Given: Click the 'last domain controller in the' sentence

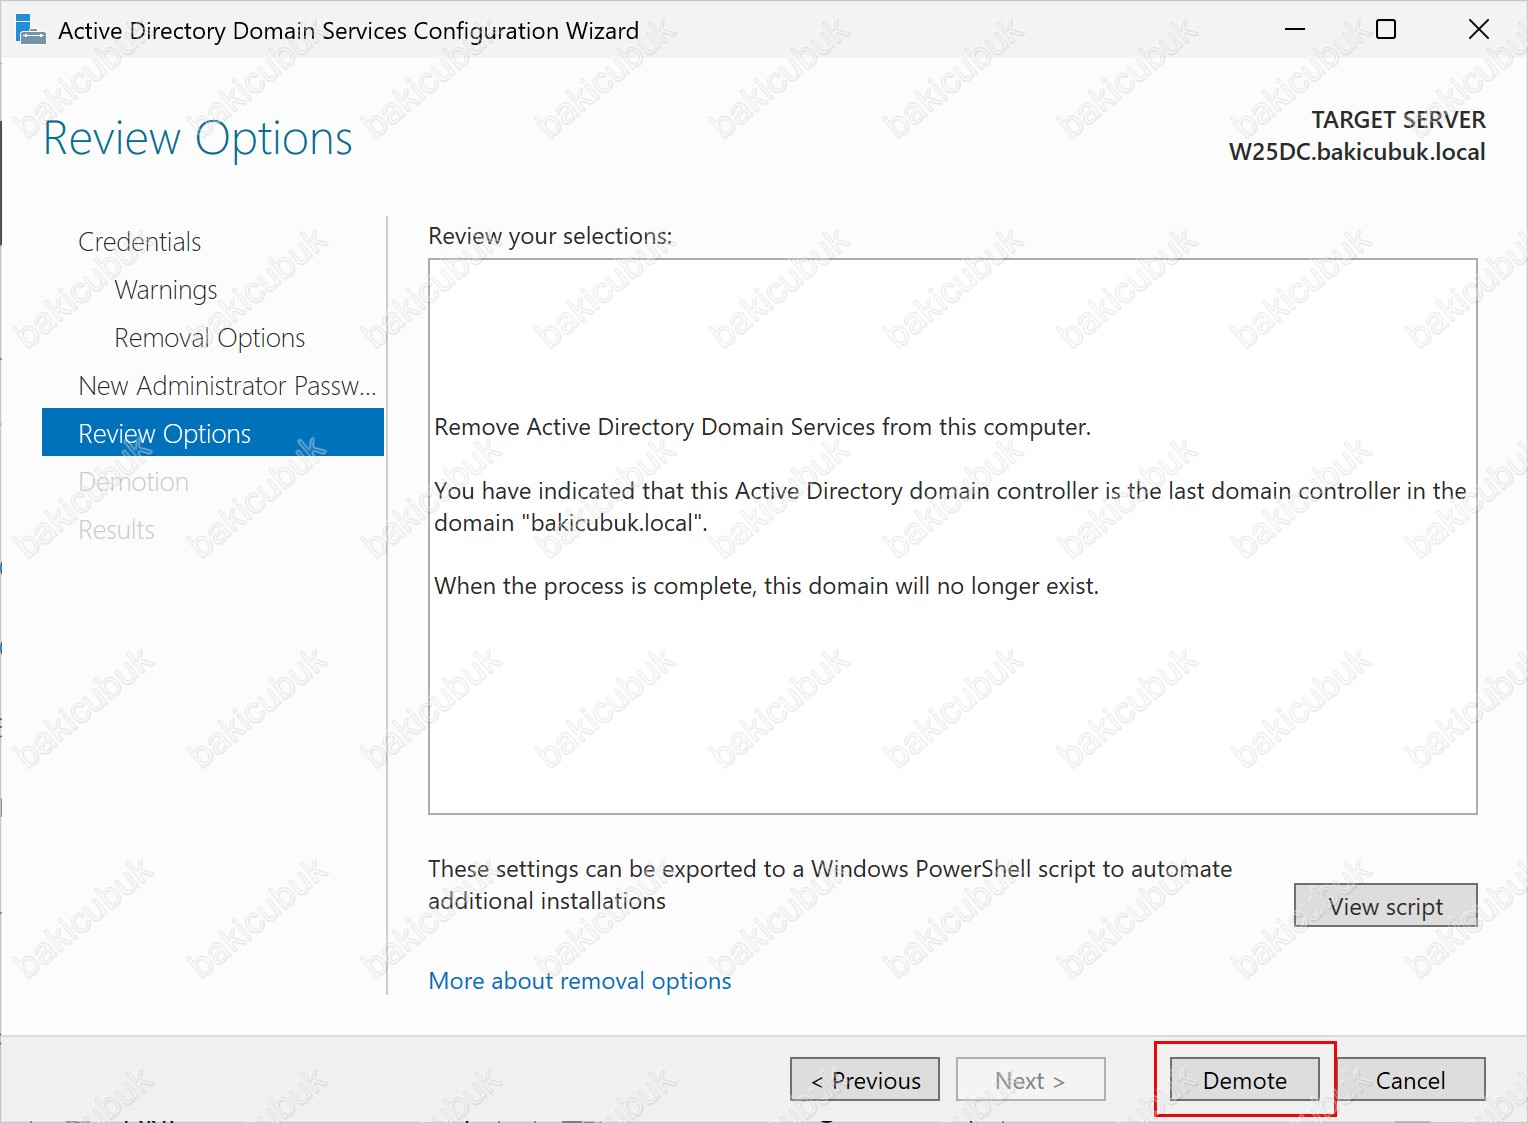Looking at the screenshot, I should 950,507.
